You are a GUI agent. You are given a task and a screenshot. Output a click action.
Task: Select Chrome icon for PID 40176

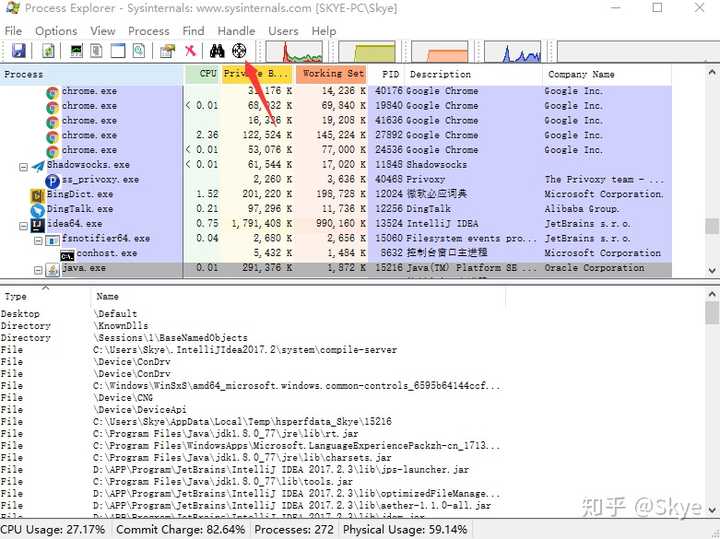[x=53, y=93]
